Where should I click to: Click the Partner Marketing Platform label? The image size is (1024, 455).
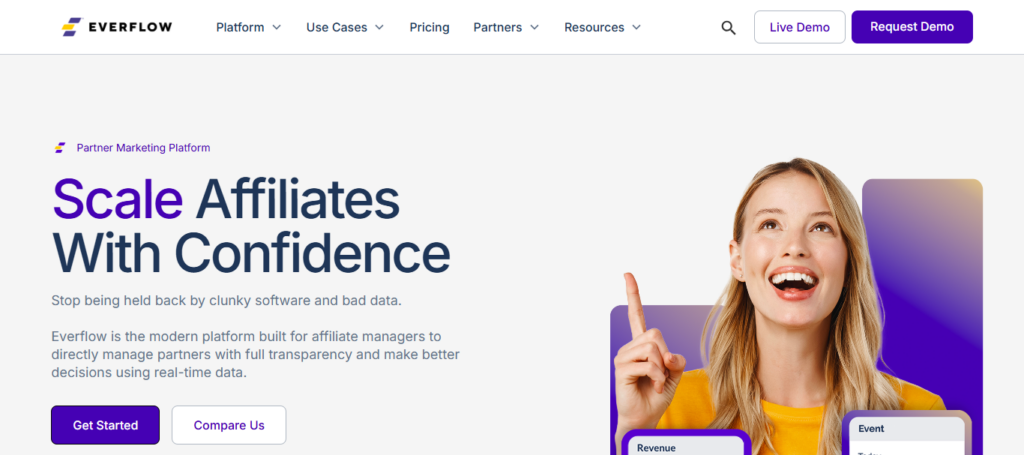coord(143,148)
